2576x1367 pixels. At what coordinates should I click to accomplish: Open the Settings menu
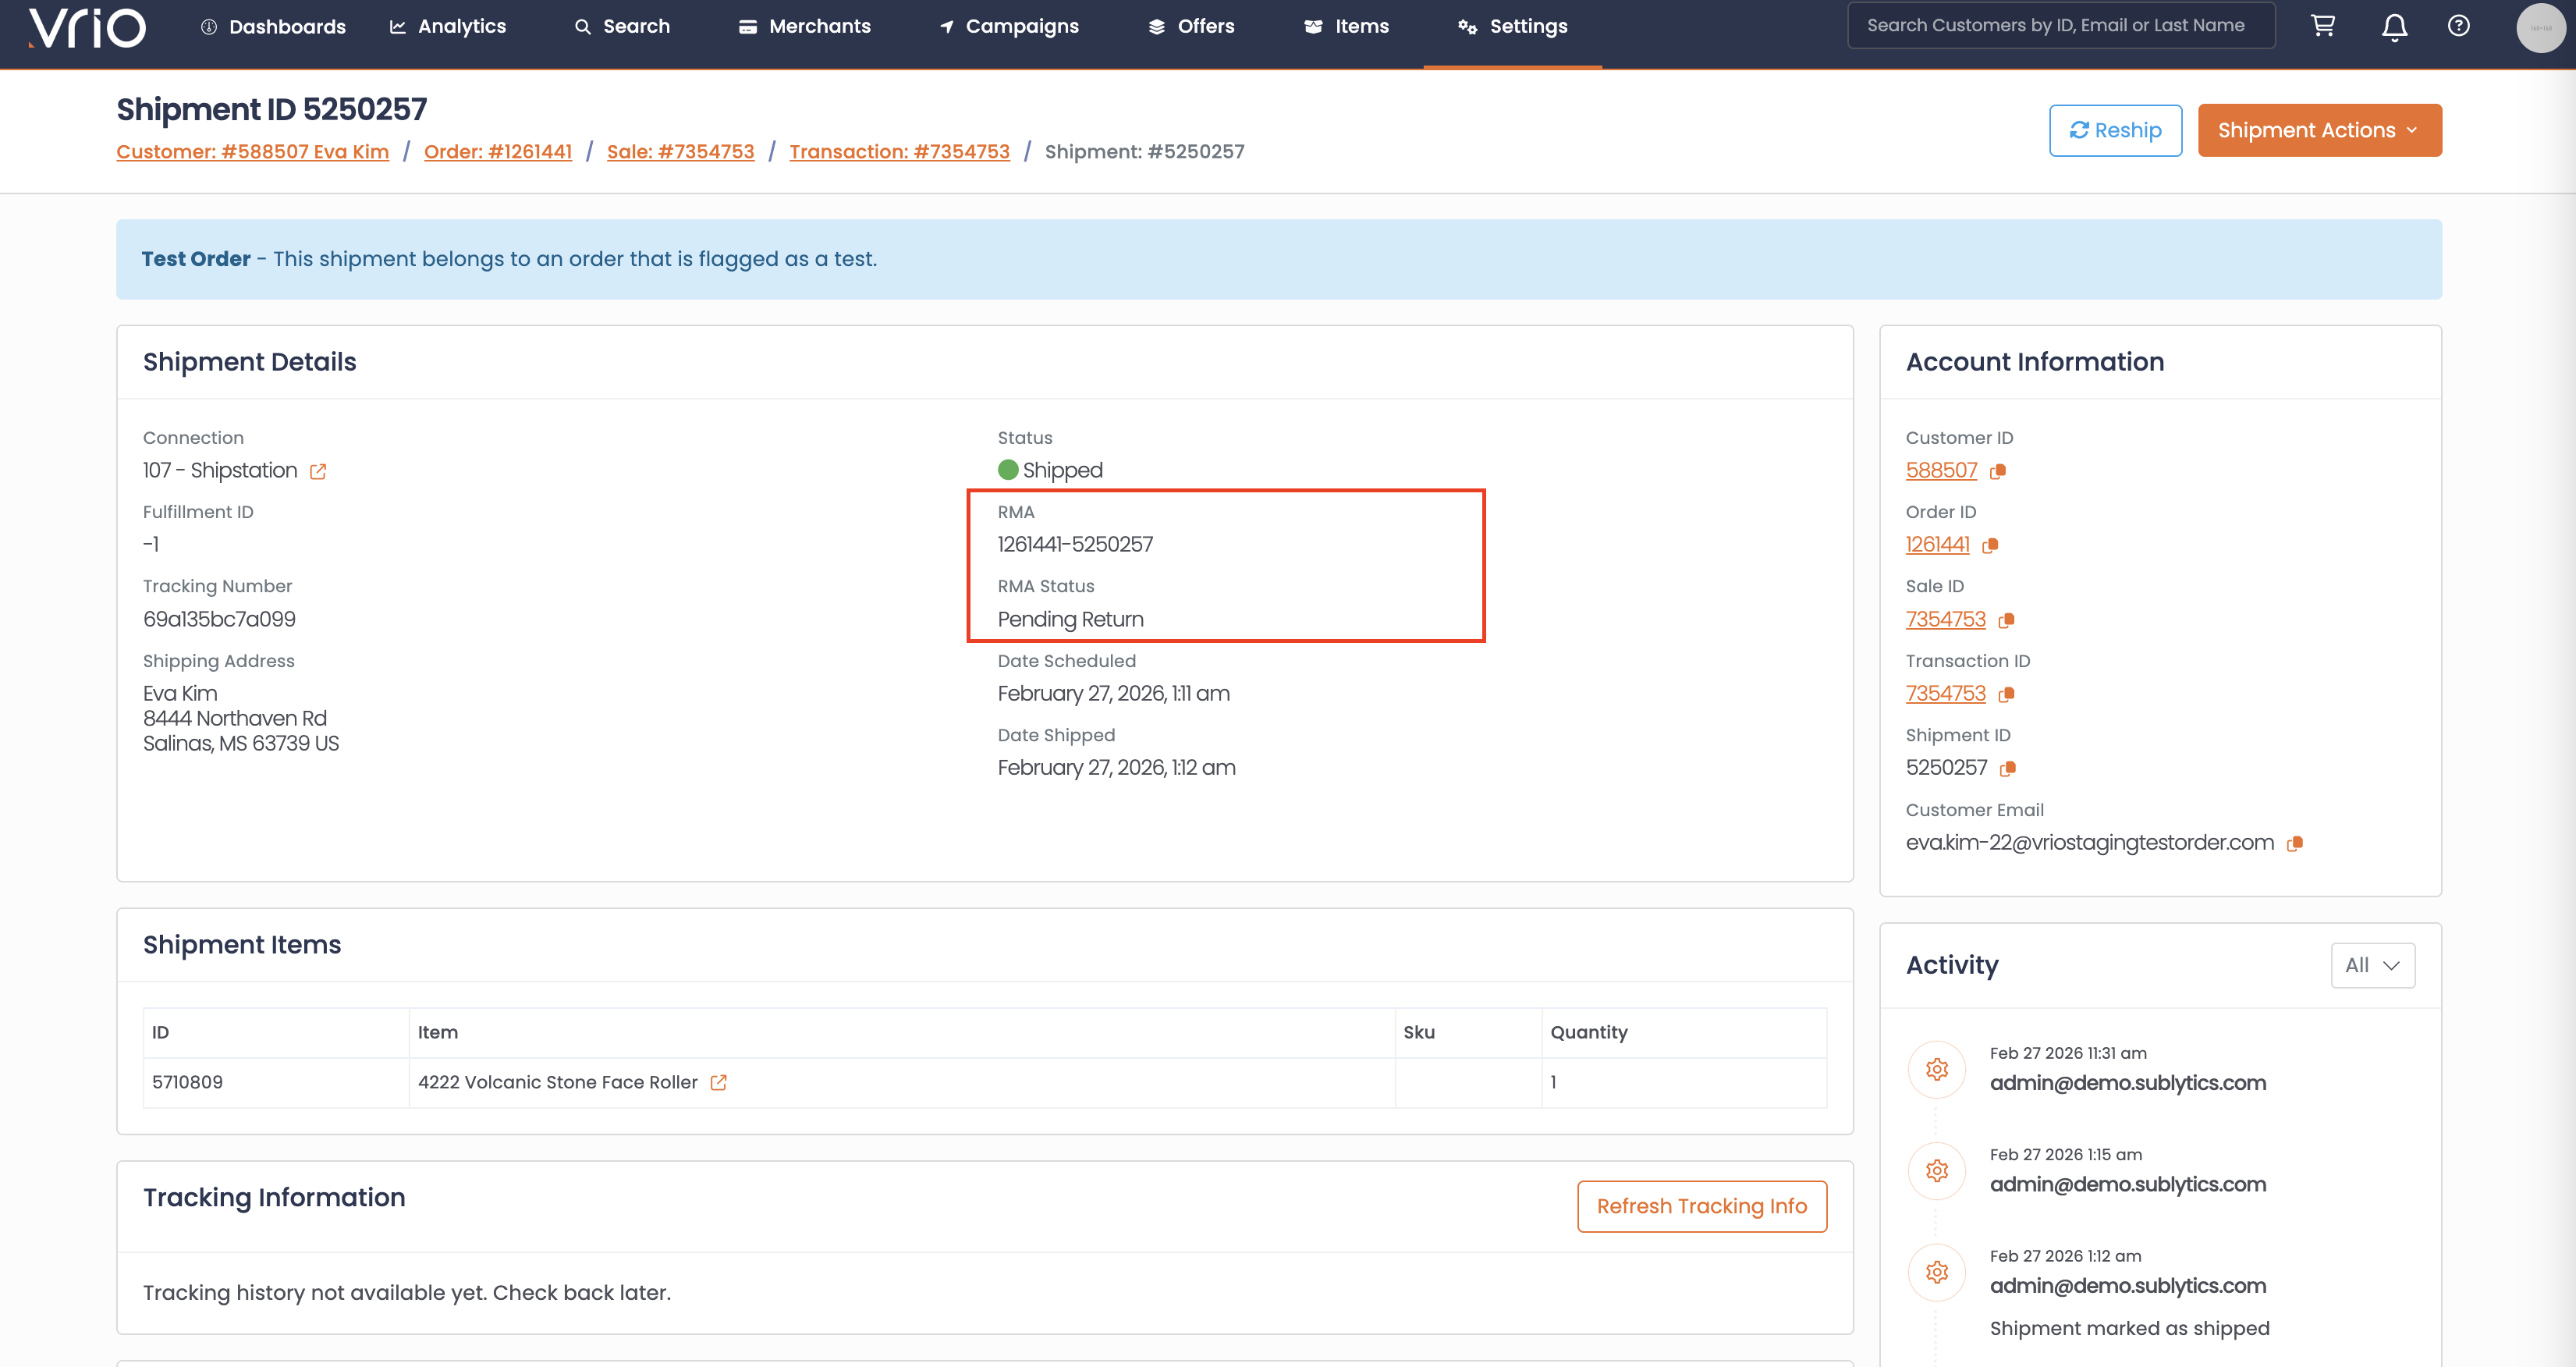coord(1512,27)
